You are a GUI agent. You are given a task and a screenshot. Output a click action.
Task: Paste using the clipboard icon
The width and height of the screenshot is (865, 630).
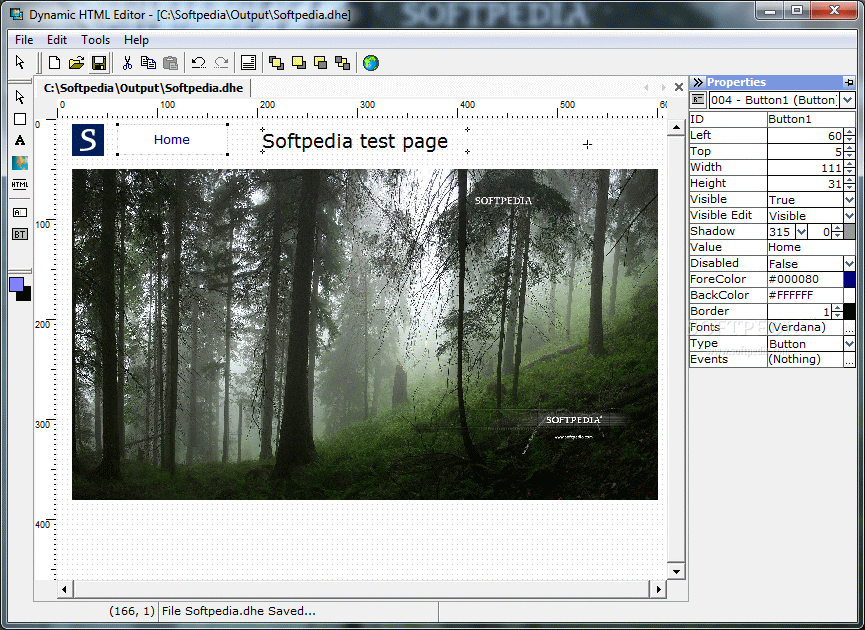(170, 63)
